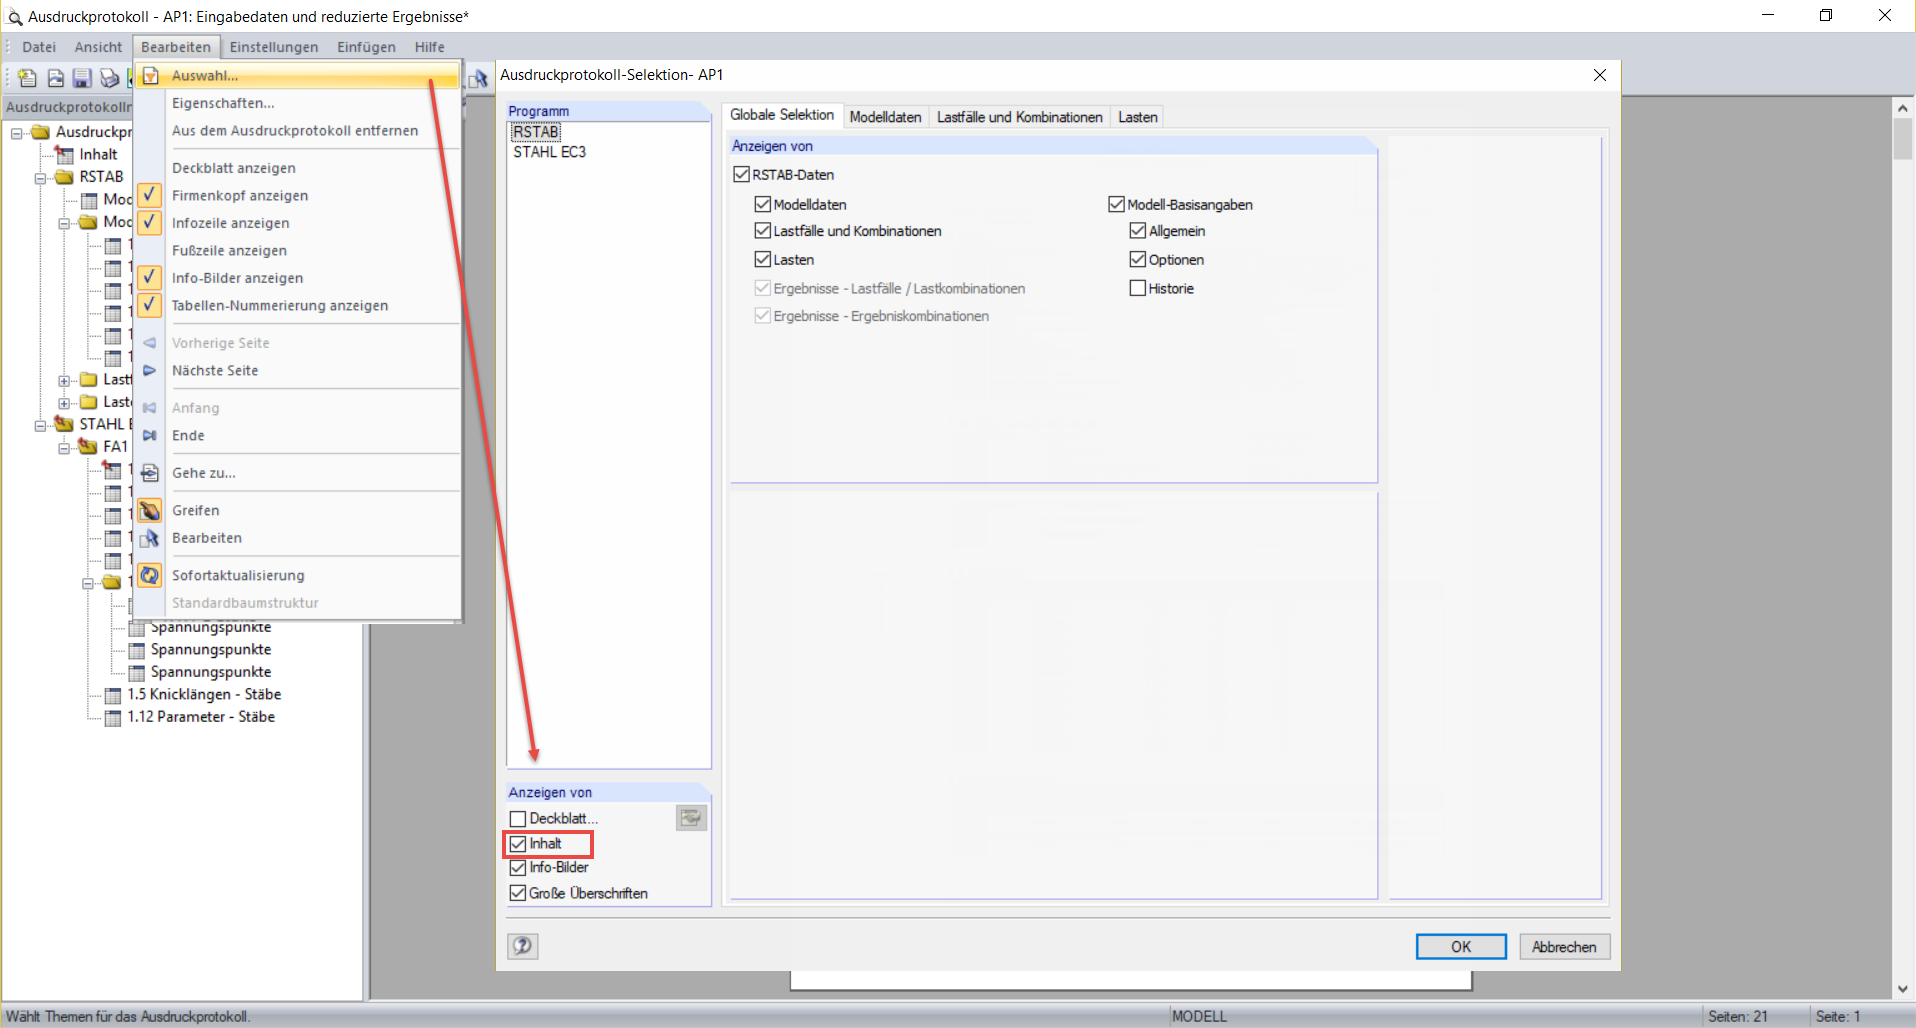Select RSTAB in Programm list
The image size is (1916, 1028).
click(x=536, y=132)
